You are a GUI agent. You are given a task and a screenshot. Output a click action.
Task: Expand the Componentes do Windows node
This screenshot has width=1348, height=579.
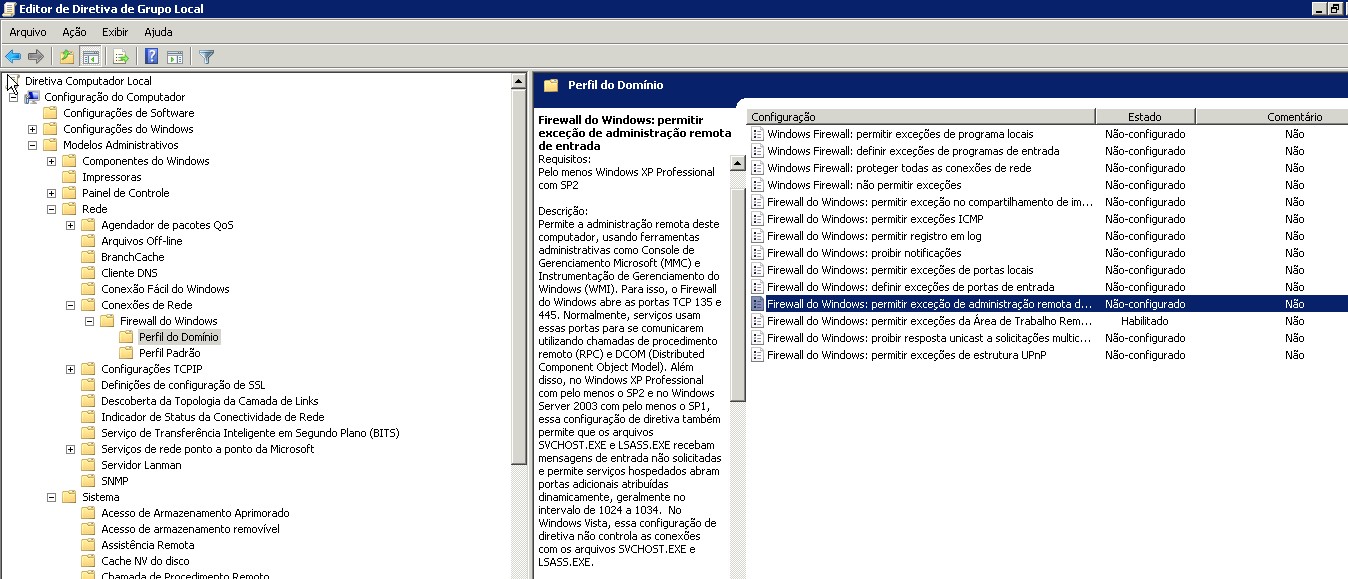pos(52,161)
